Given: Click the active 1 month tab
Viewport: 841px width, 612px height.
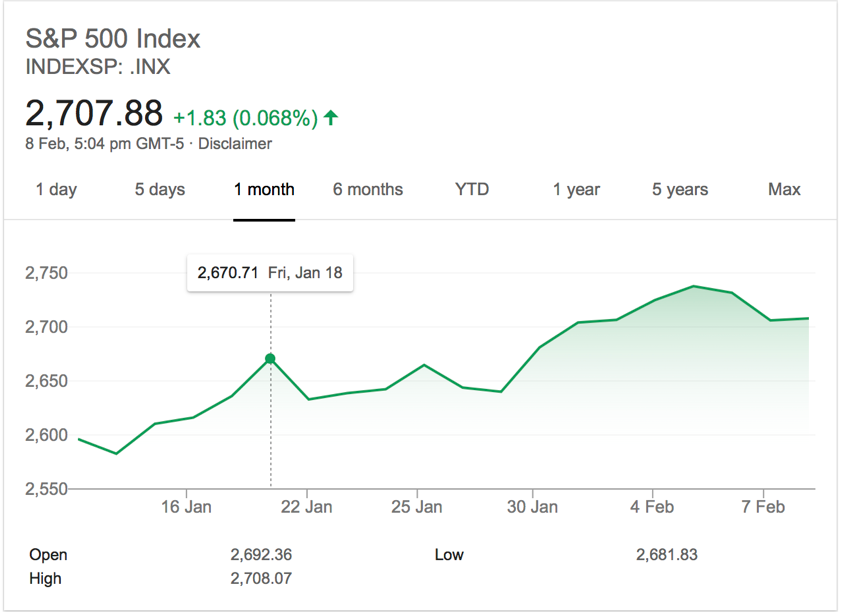Looking at the screenshot, I should click(x=264, y=189).
